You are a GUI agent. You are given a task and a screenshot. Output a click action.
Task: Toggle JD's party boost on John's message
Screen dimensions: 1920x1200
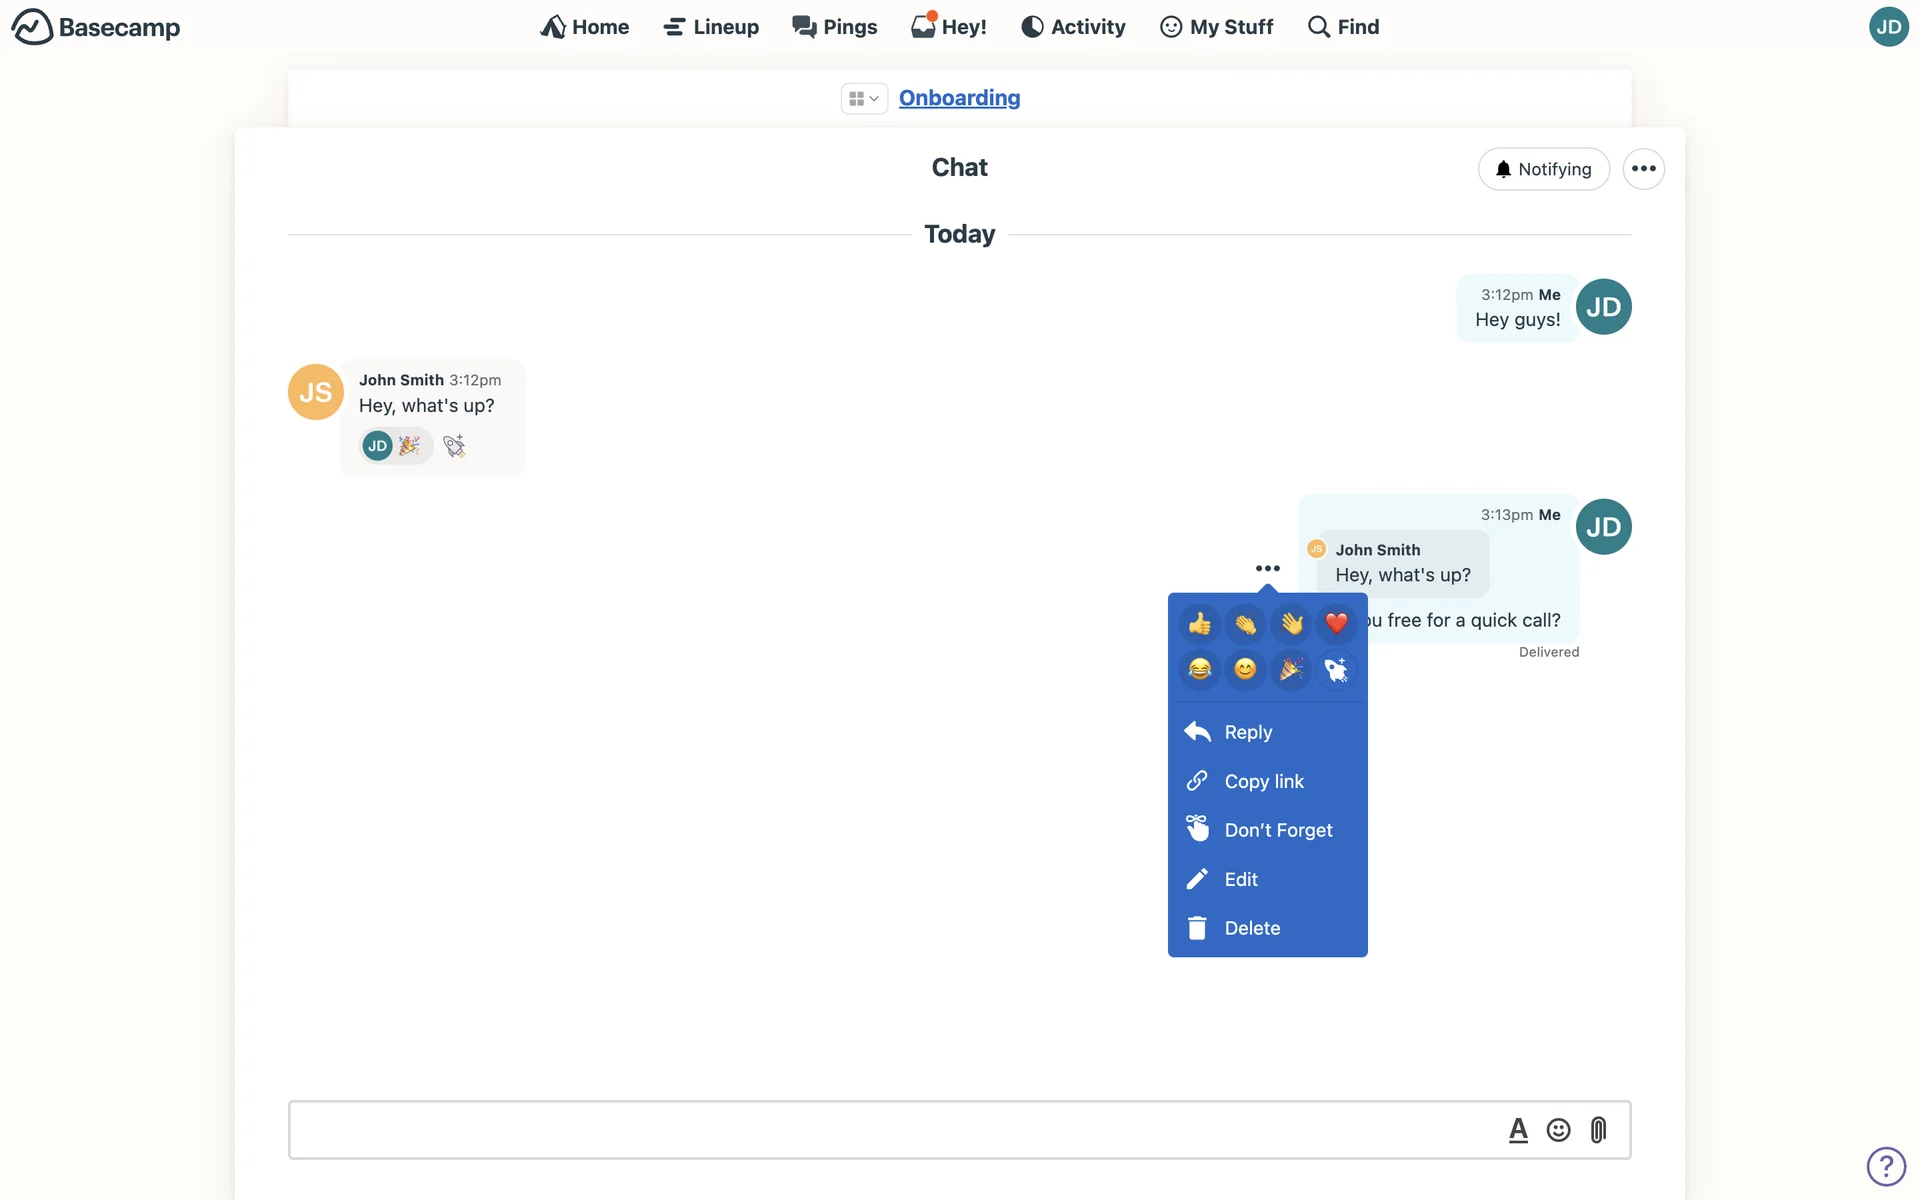pos(396,446)
